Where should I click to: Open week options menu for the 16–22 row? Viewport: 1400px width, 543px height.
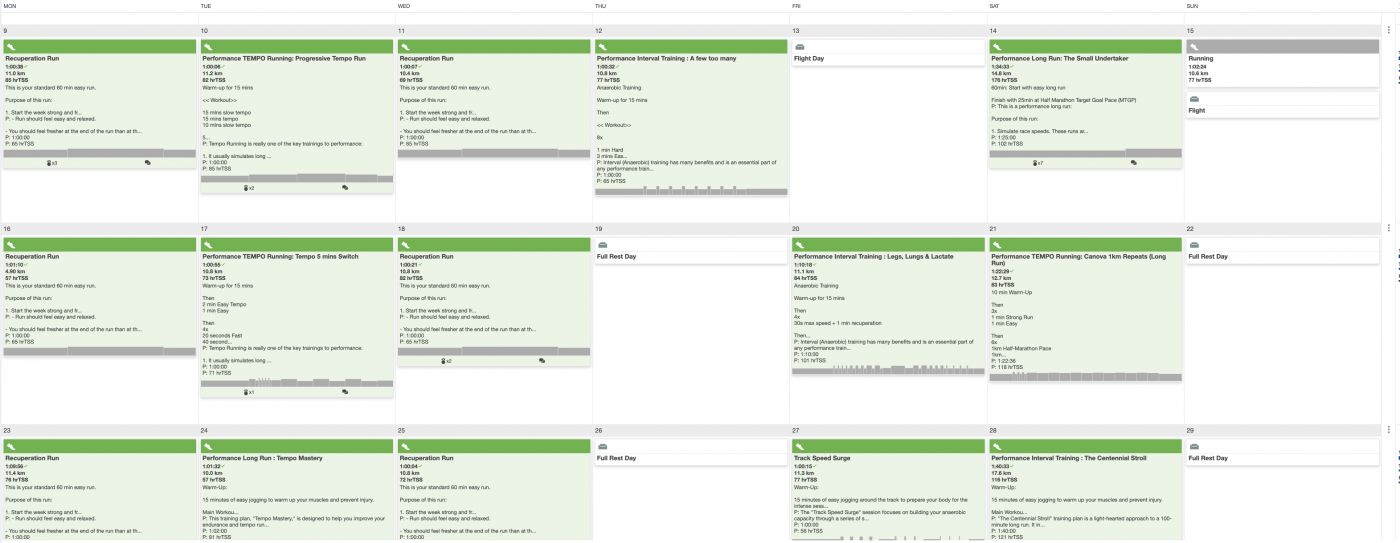point(1389,228)
